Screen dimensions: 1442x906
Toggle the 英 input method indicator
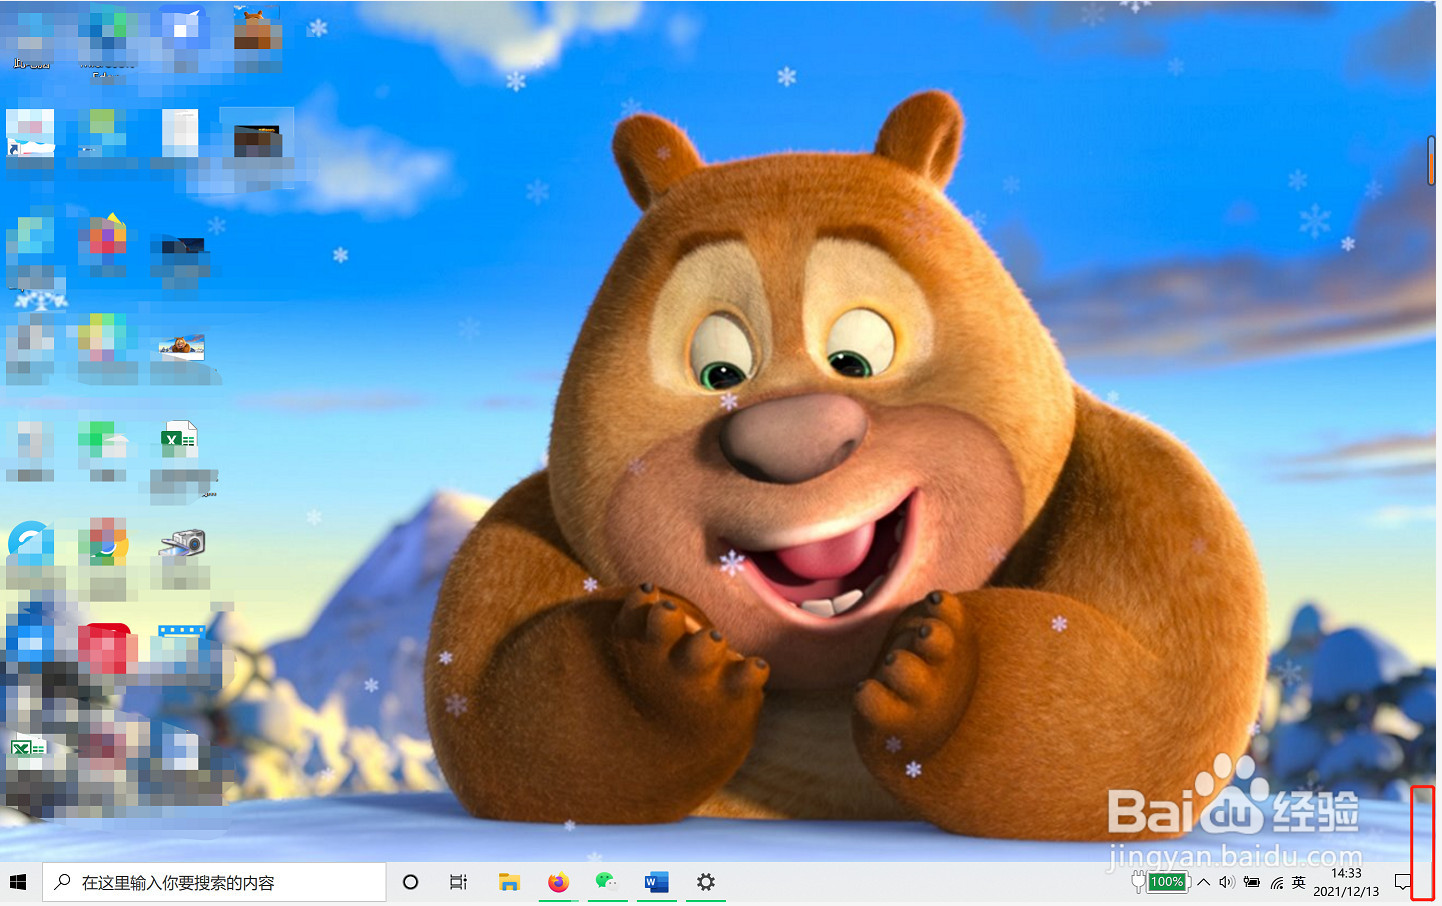pyautogui.click(x=1299, y=882)
